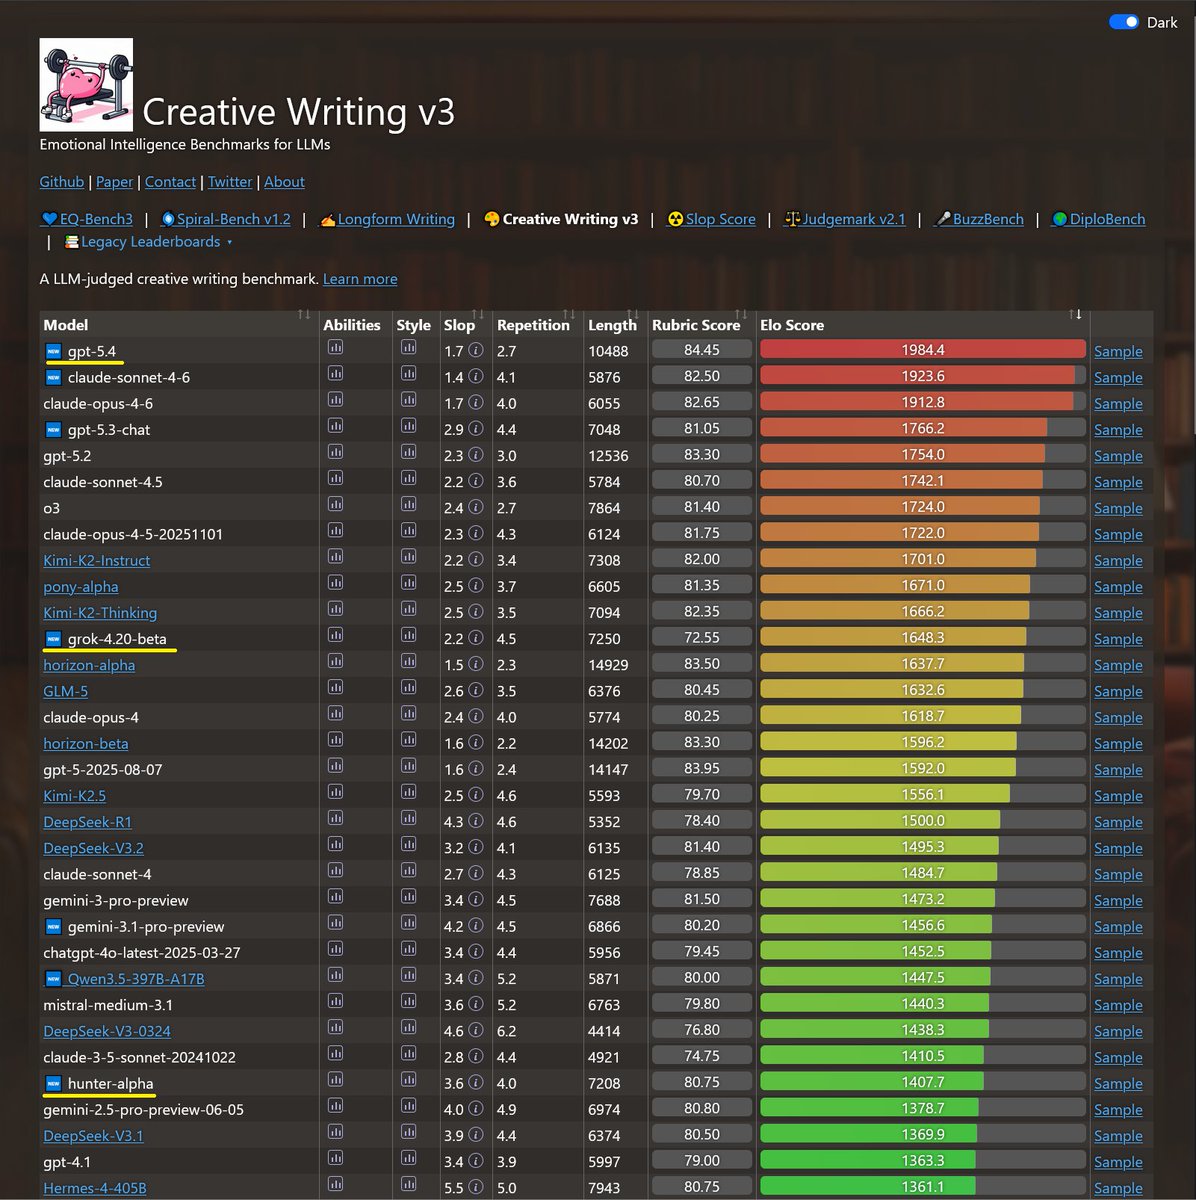
Task: Switch to BuzzBench tab
Action: tap(978, 219)
